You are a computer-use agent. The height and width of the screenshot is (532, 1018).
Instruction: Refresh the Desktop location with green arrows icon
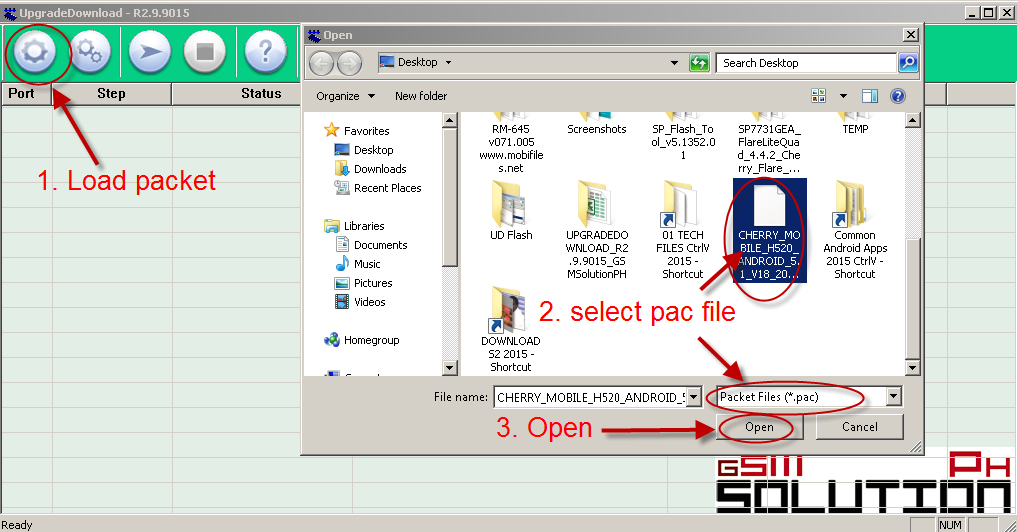(x=699, y=63)
